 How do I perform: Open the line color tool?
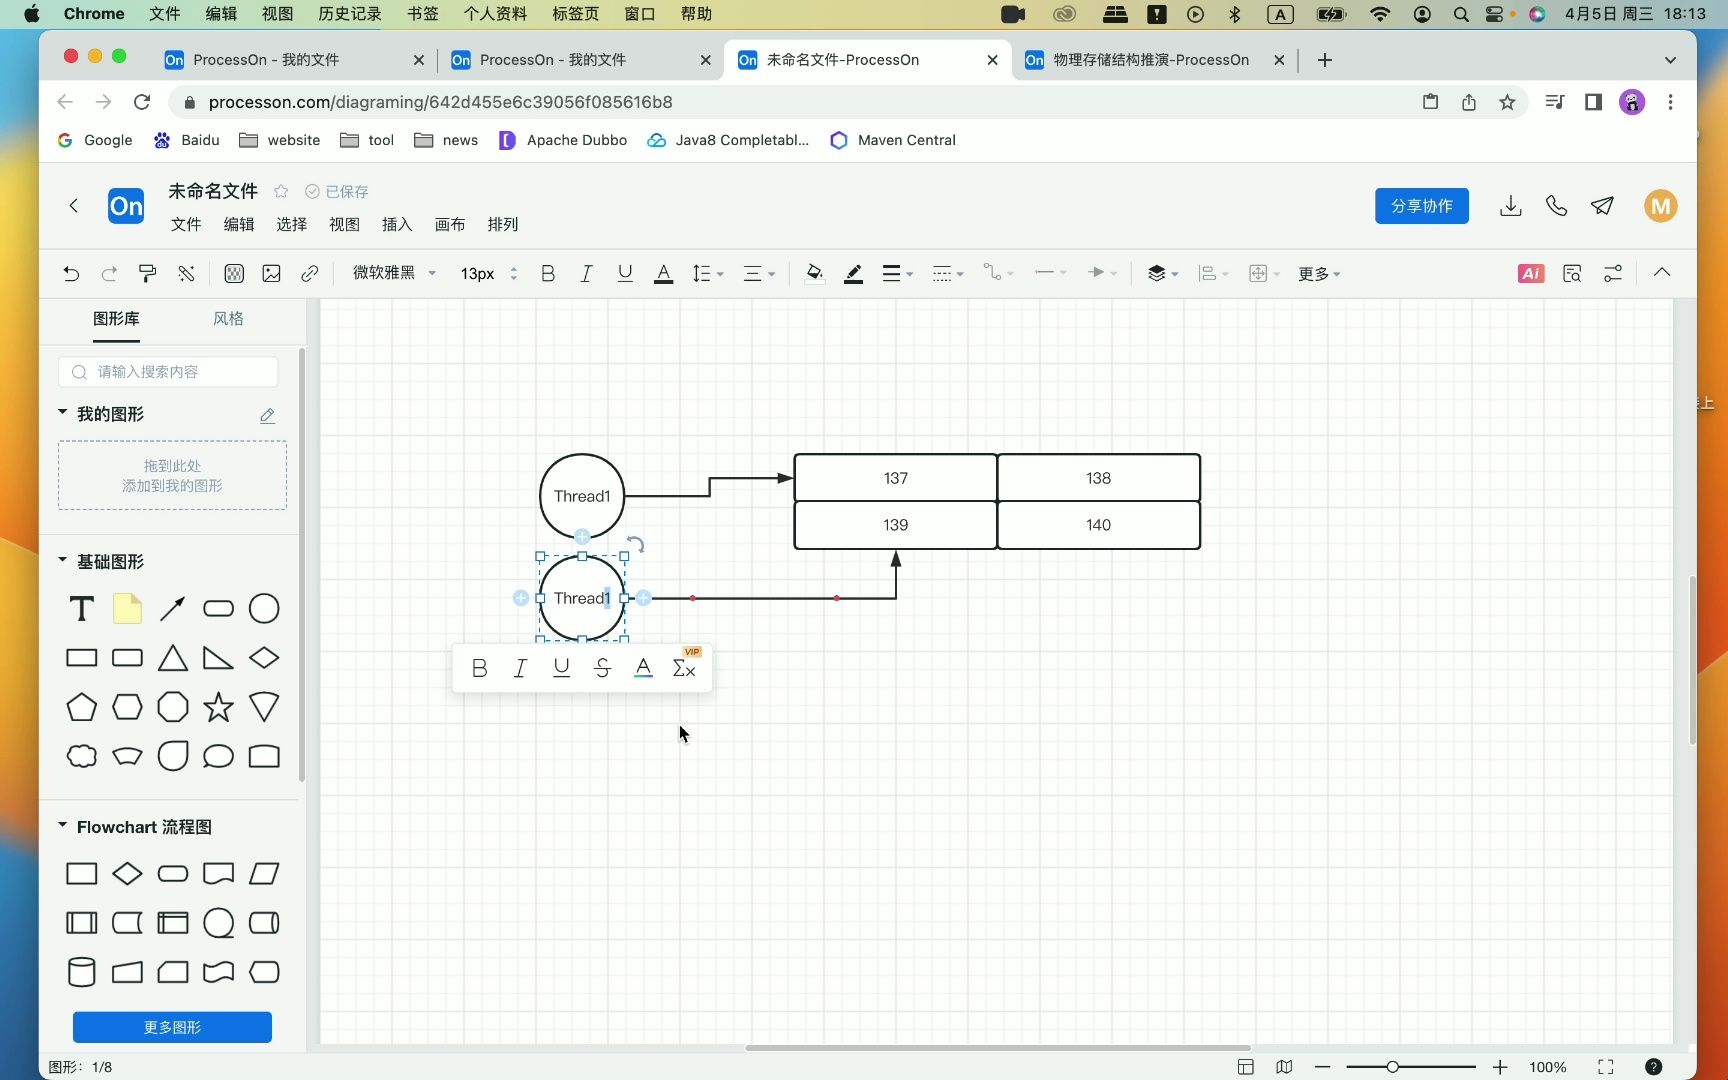(x=853, y=273)
